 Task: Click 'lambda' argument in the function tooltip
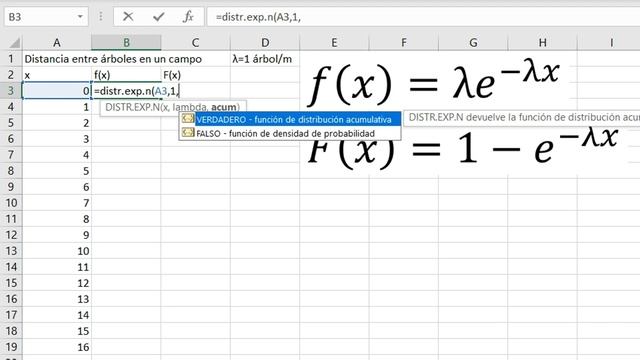point(189,107)
